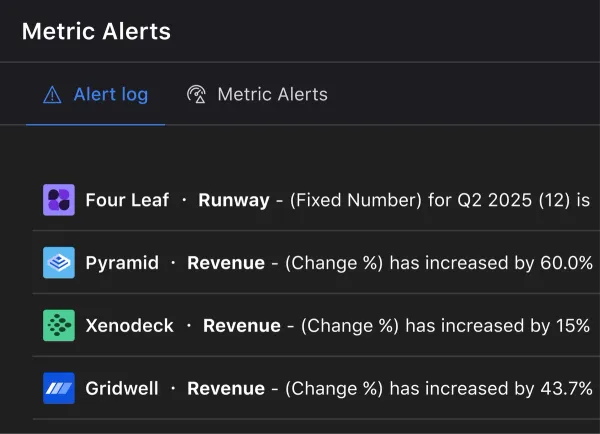Screen dimensions: 600x434
Task: Click the Runway metric label for Four Leaf
Action: (233, 200)
